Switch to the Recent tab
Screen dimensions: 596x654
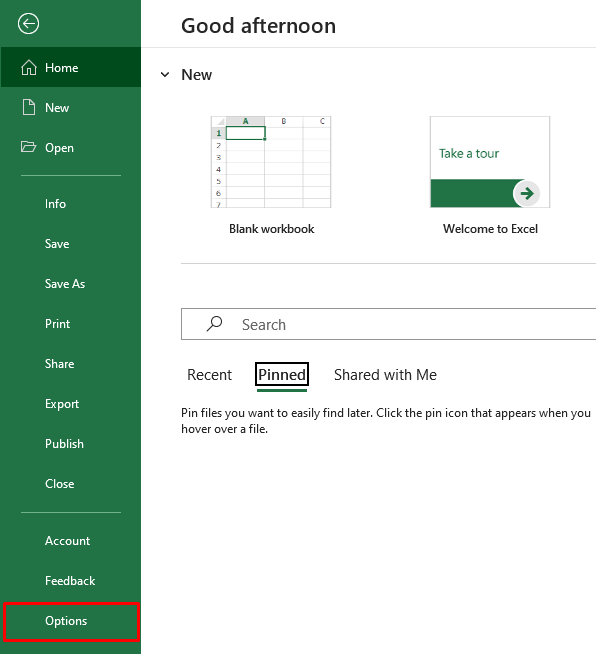(x=209, y=375)
